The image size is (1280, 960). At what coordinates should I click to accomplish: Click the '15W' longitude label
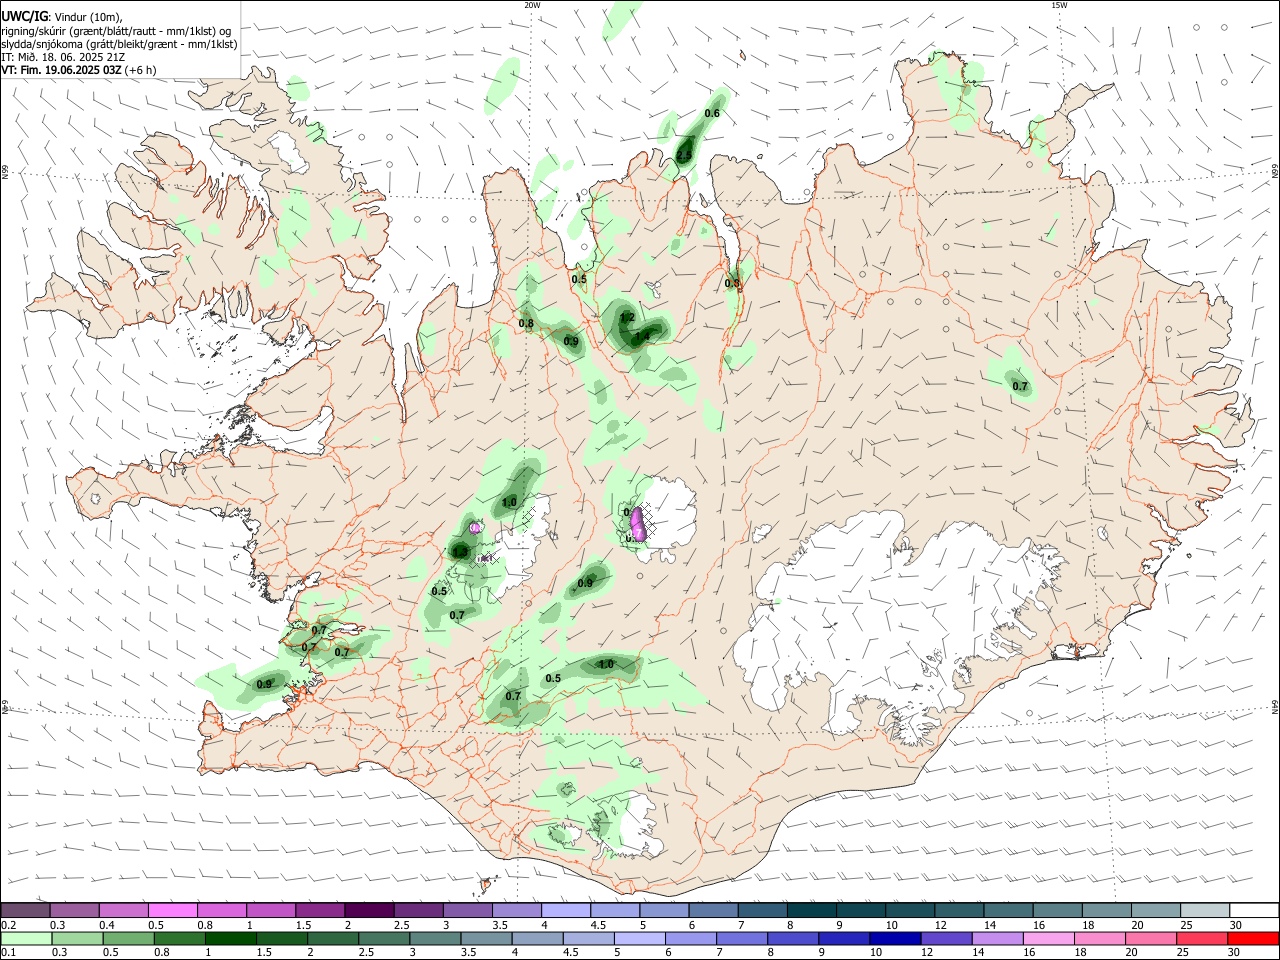click(1059, 5)
